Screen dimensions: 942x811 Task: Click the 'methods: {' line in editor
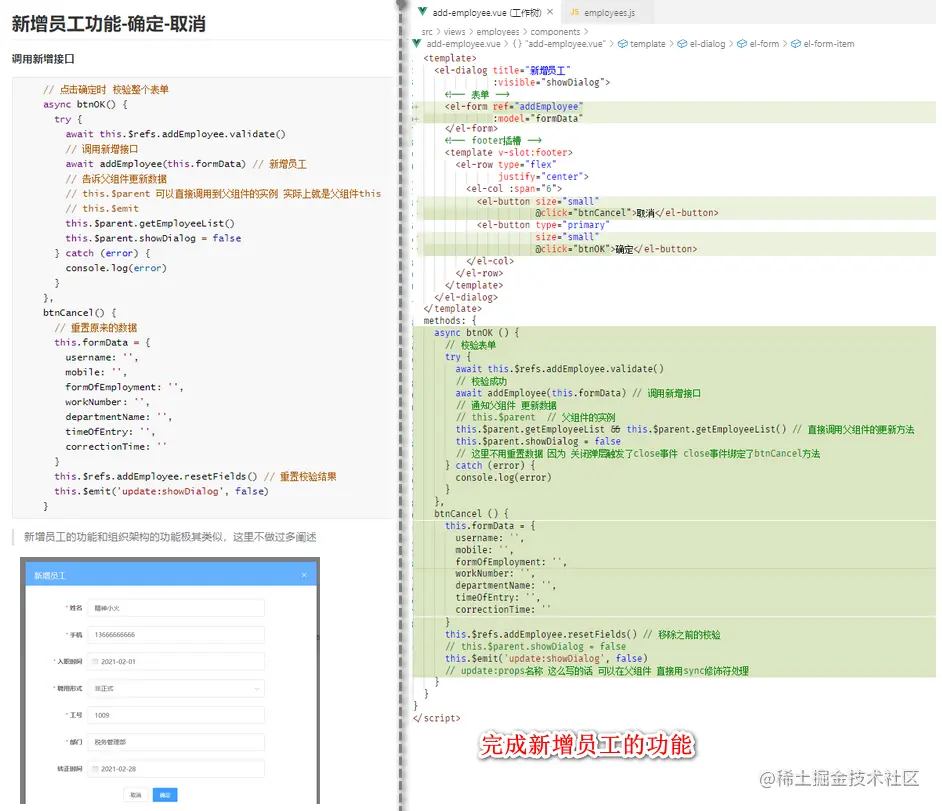450,321
